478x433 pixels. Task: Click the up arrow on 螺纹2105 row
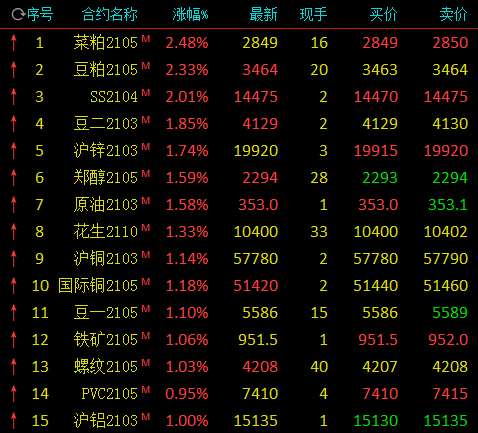coord(14,367)
